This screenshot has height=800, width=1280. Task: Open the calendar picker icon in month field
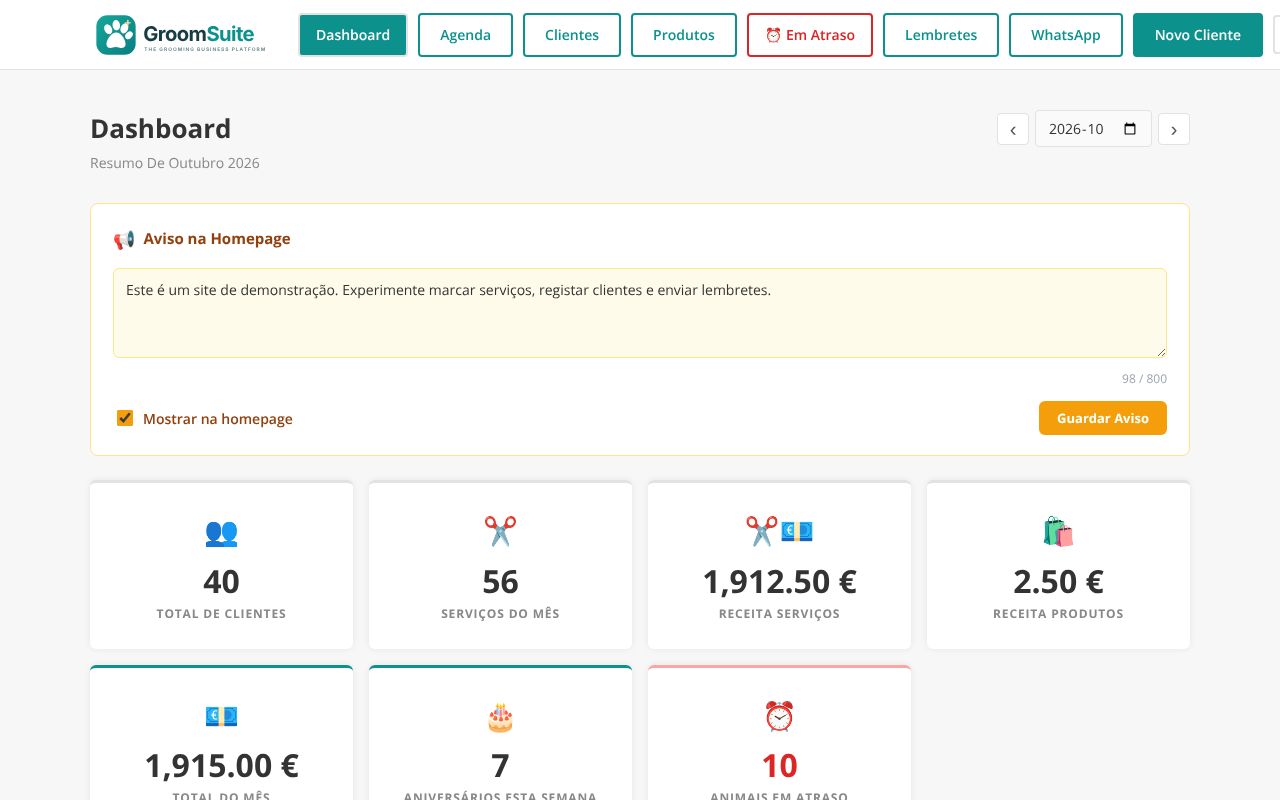tap(1131, 129)
